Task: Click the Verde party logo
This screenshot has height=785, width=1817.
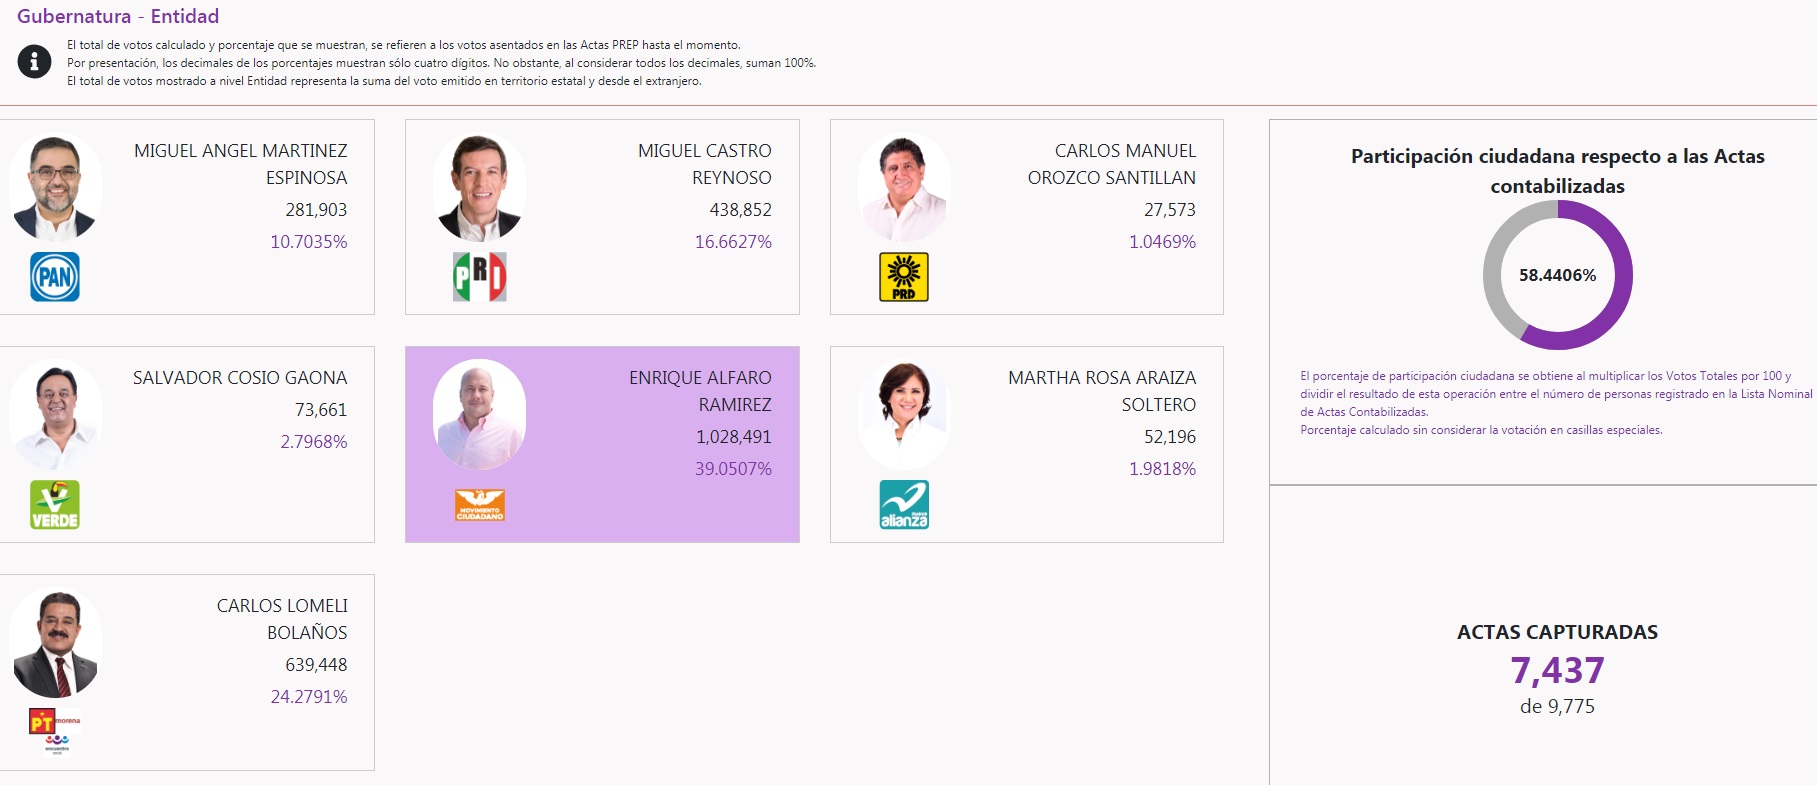Action: 55,505
